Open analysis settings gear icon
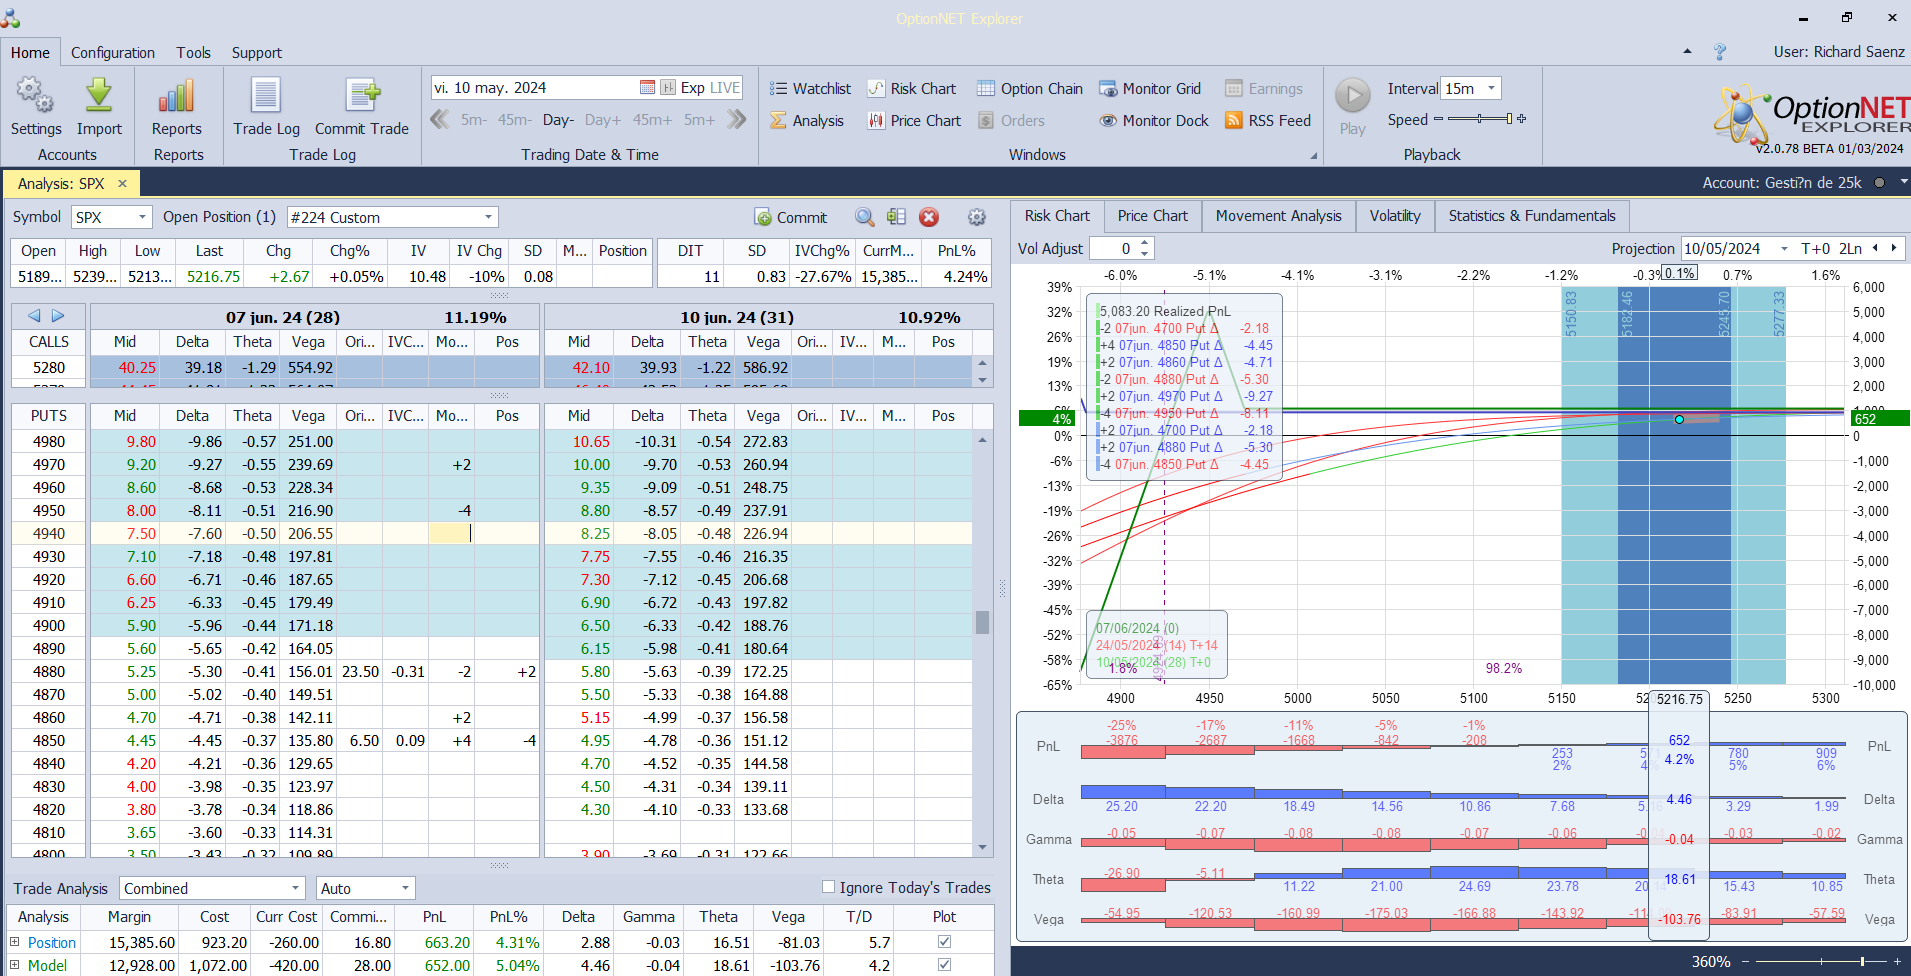 [x=977, y=217]
